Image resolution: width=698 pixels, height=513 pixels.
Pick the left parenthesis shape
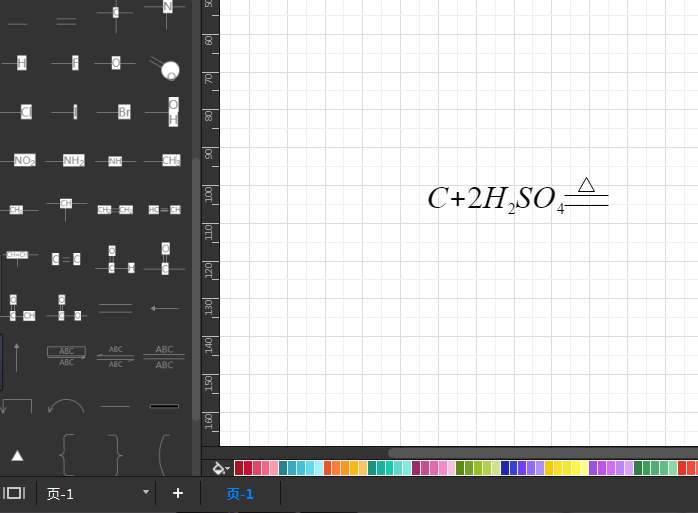164,455
